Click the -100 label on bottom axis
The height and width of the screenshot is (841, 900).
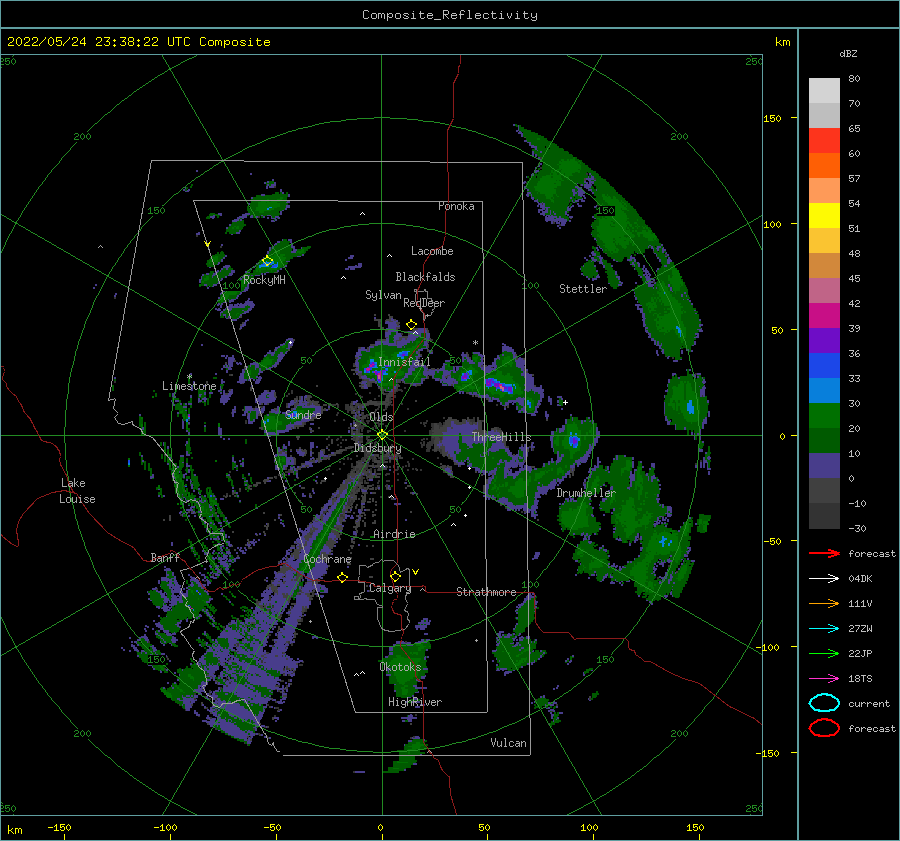click(x=165, y=828)
